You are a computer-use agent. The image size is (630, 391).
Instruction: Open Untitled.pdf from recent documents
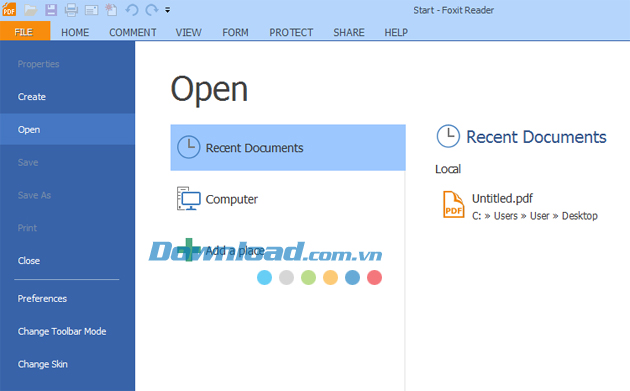click(x=520, y=206)
